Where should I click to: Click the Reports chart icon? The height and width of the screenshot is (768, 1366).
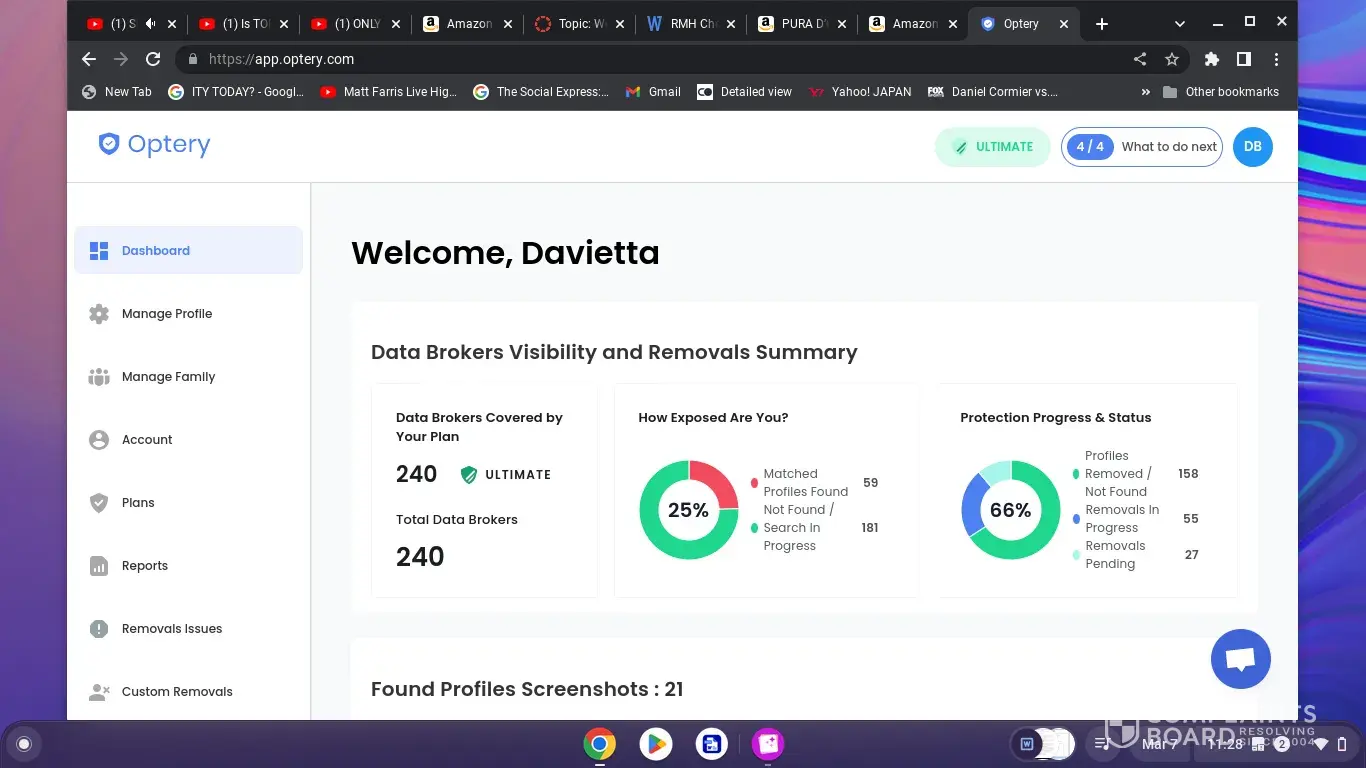99,566
